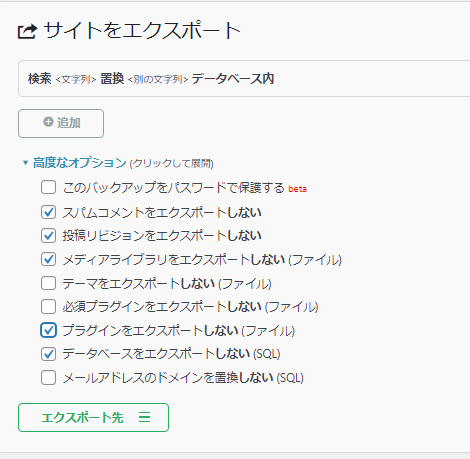Toggle データベースをエクスポートしない (SQL) checkbox
The height and width of the screenshot is (459, 470).
48,354
